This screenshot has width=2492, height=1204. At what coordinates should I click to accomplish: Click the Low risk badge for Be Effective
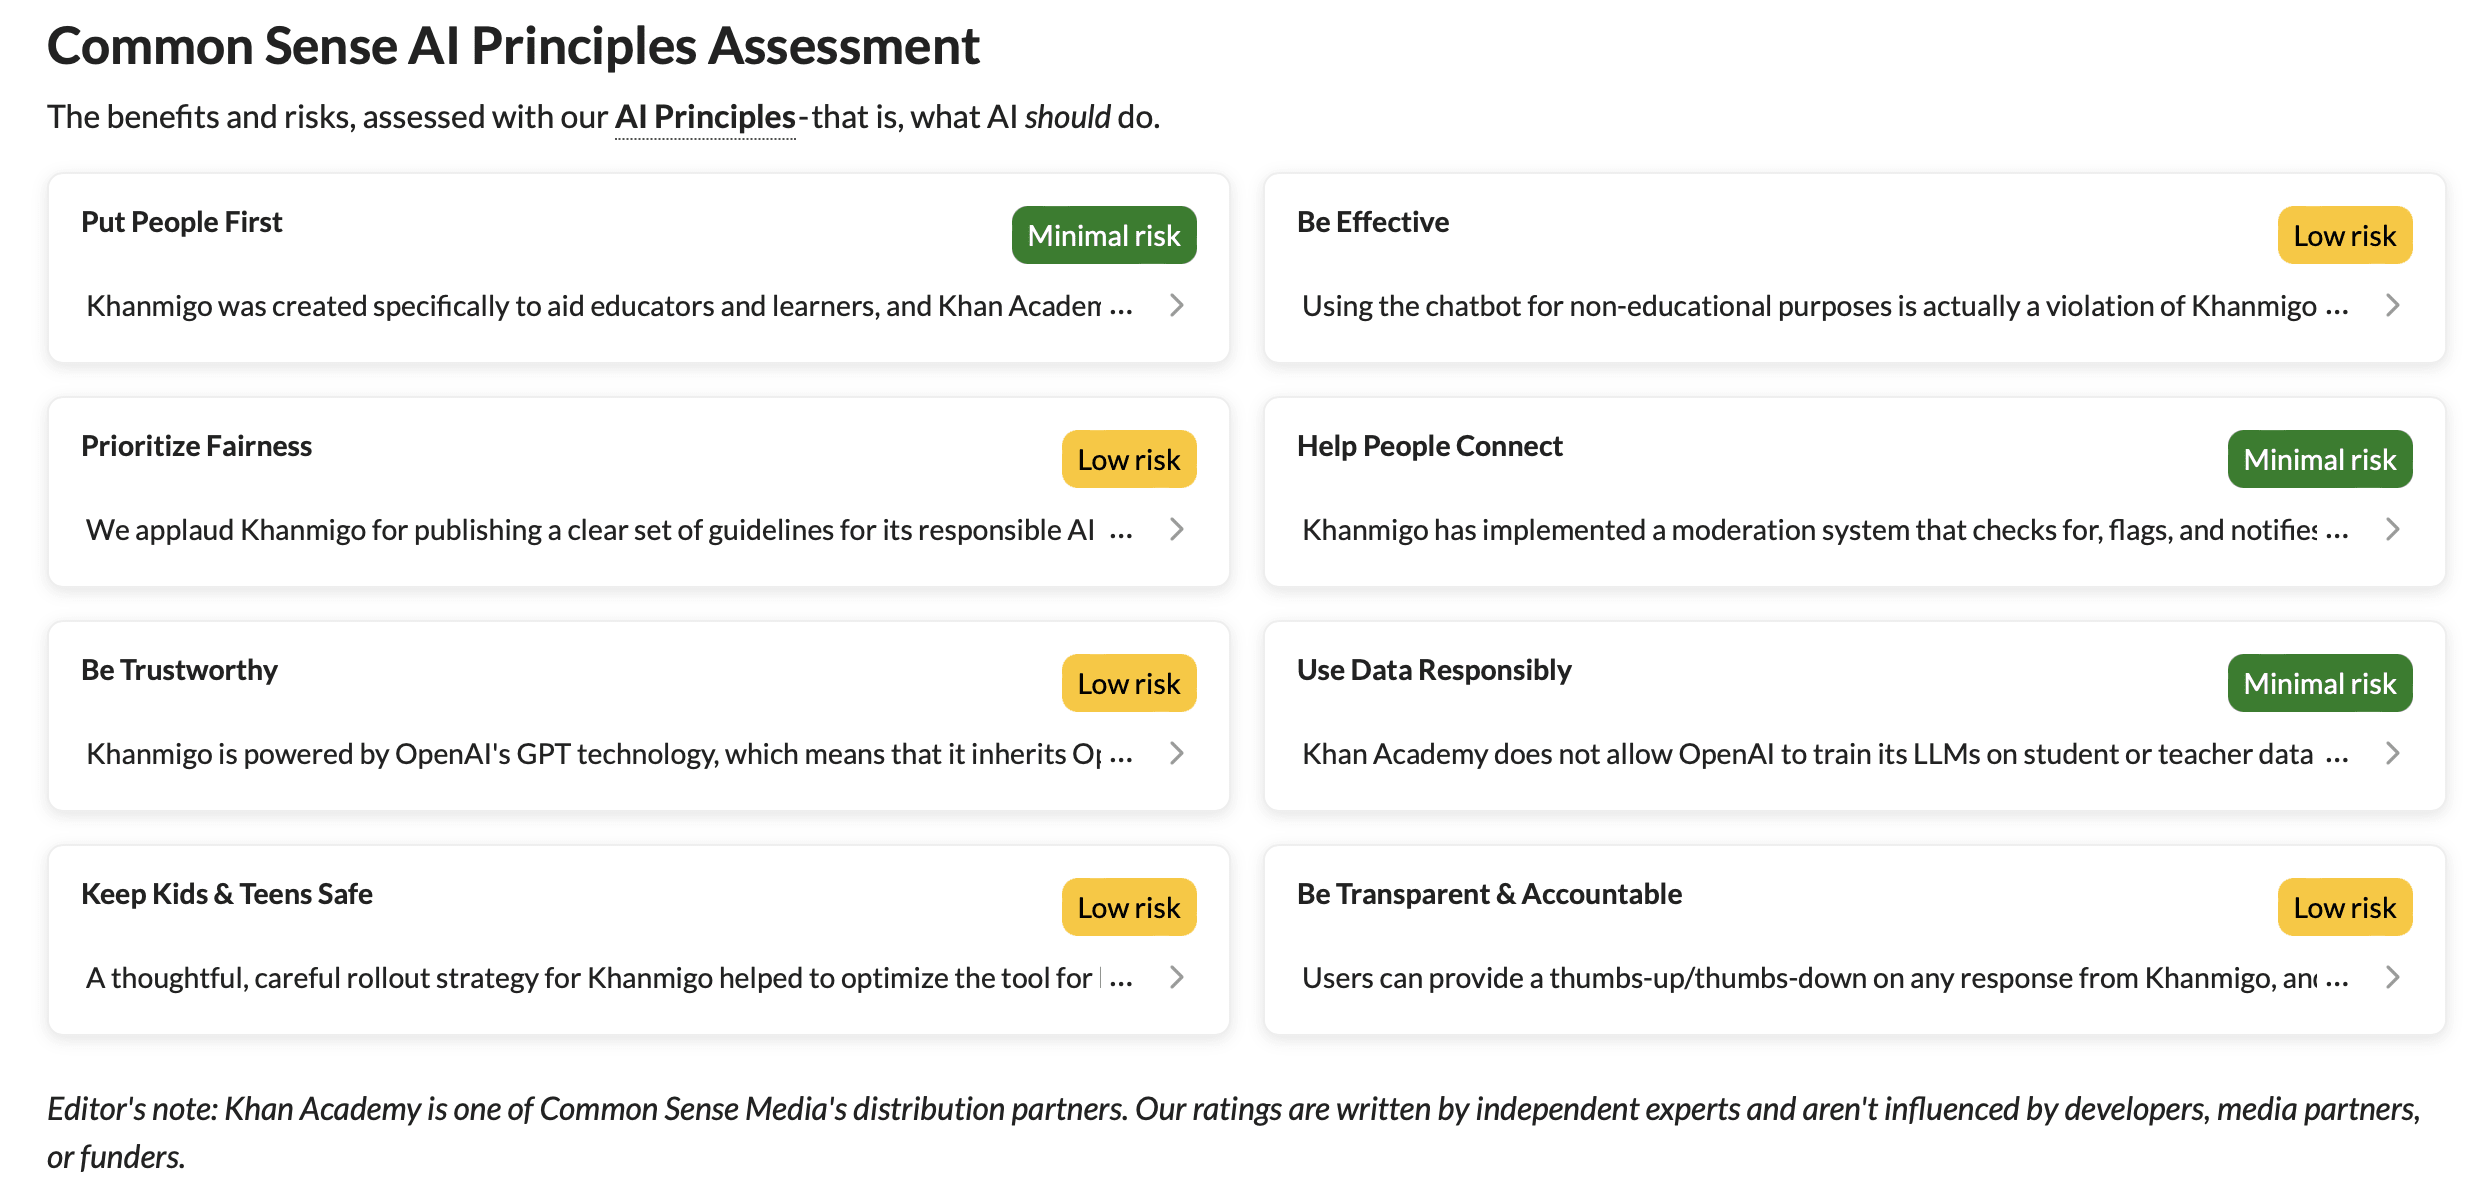point(2344,235)
